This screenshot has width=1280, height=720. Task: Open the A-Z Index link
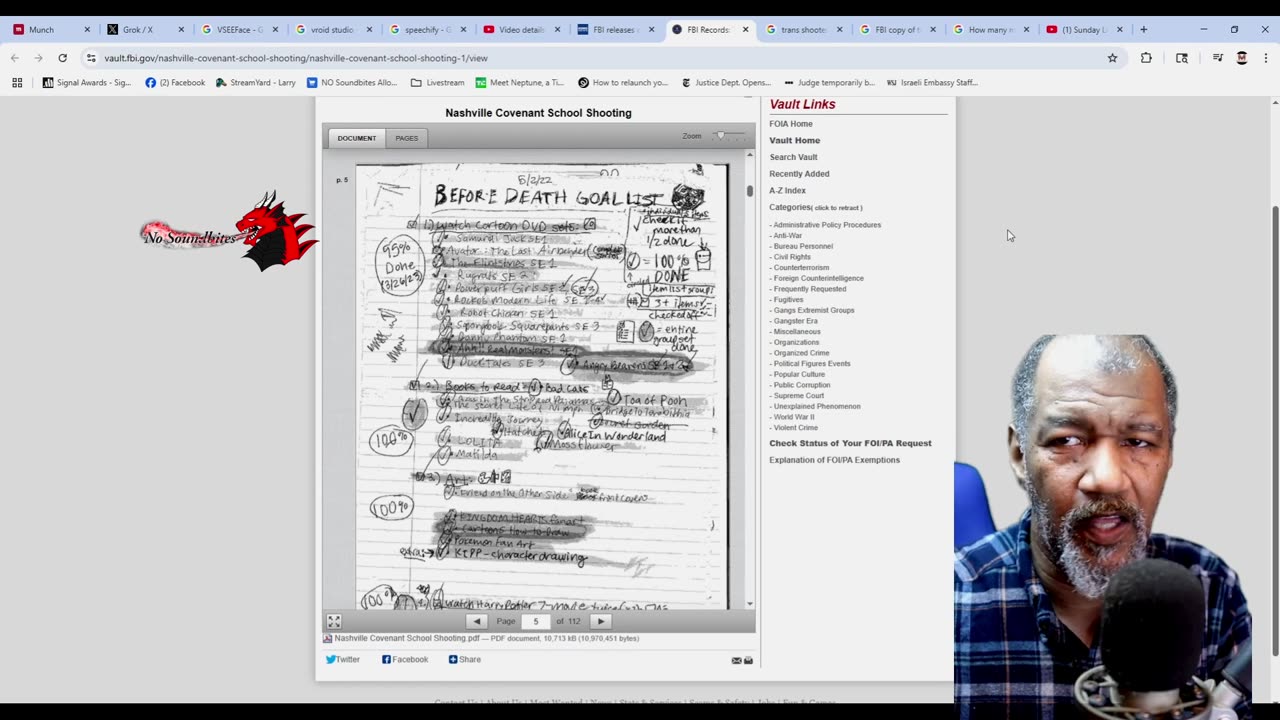[x=787, y=190]
